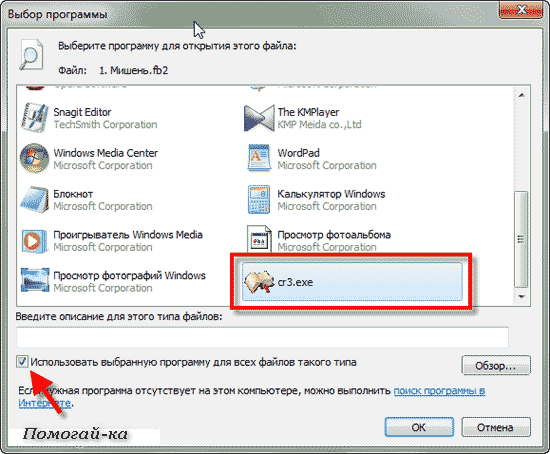Select the Snagit Editor program icon

tap(34, 118)
